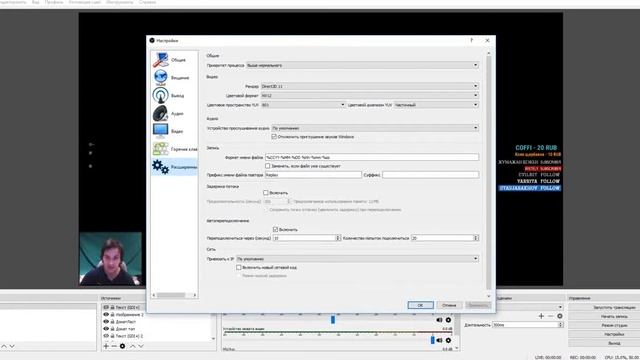This screenshot has width=640, height=360.
Task: Click the audio capture device volume slider
Action: coord(433,340)
